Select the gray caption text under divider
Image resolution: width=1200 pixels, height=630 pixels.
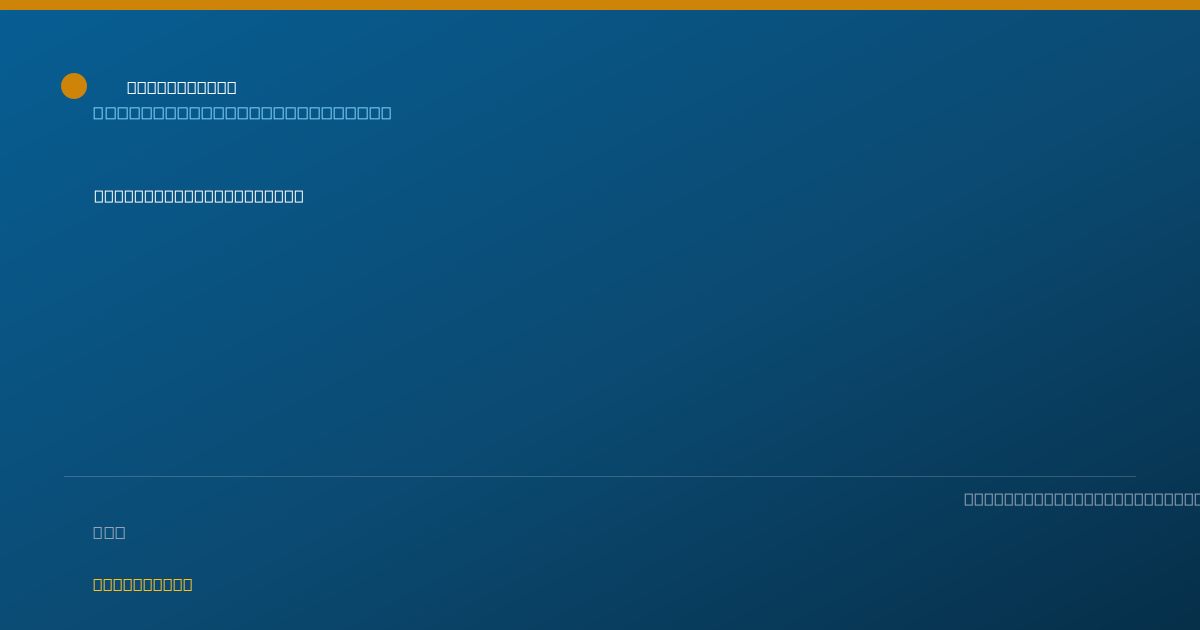point(1081,498)
